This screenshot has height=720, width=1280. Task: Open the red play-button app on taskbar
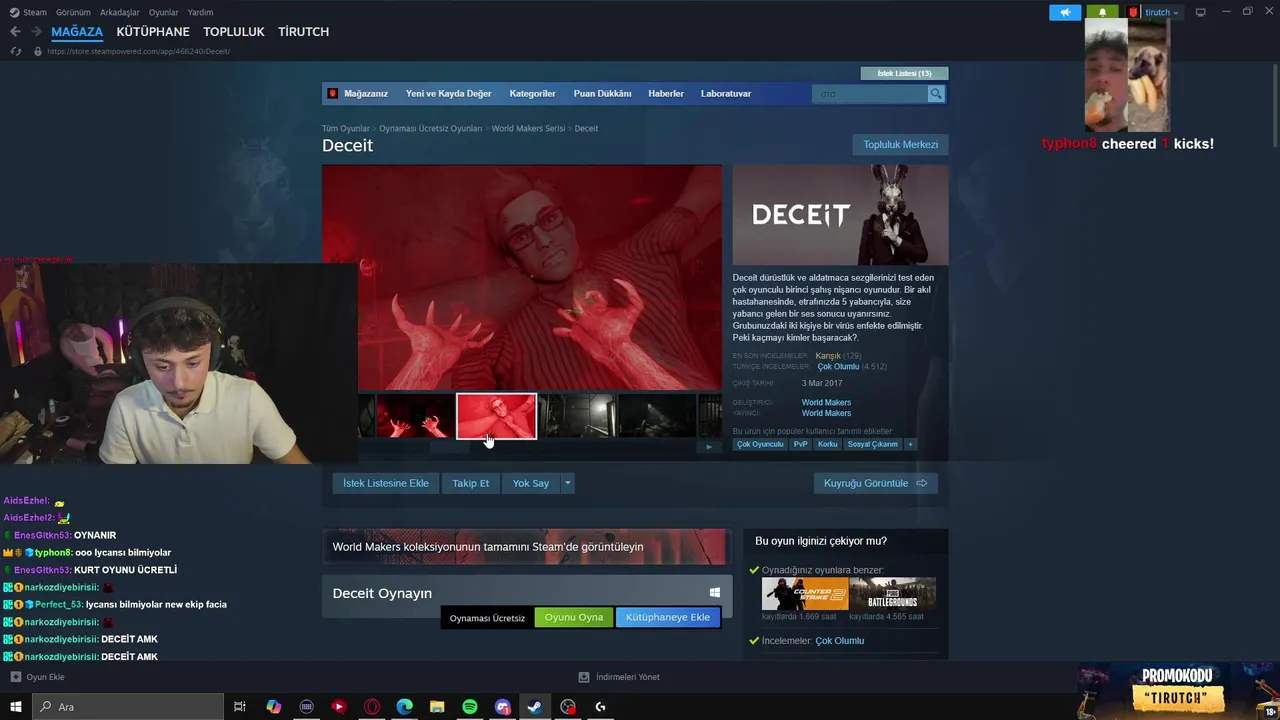point(339,707)
